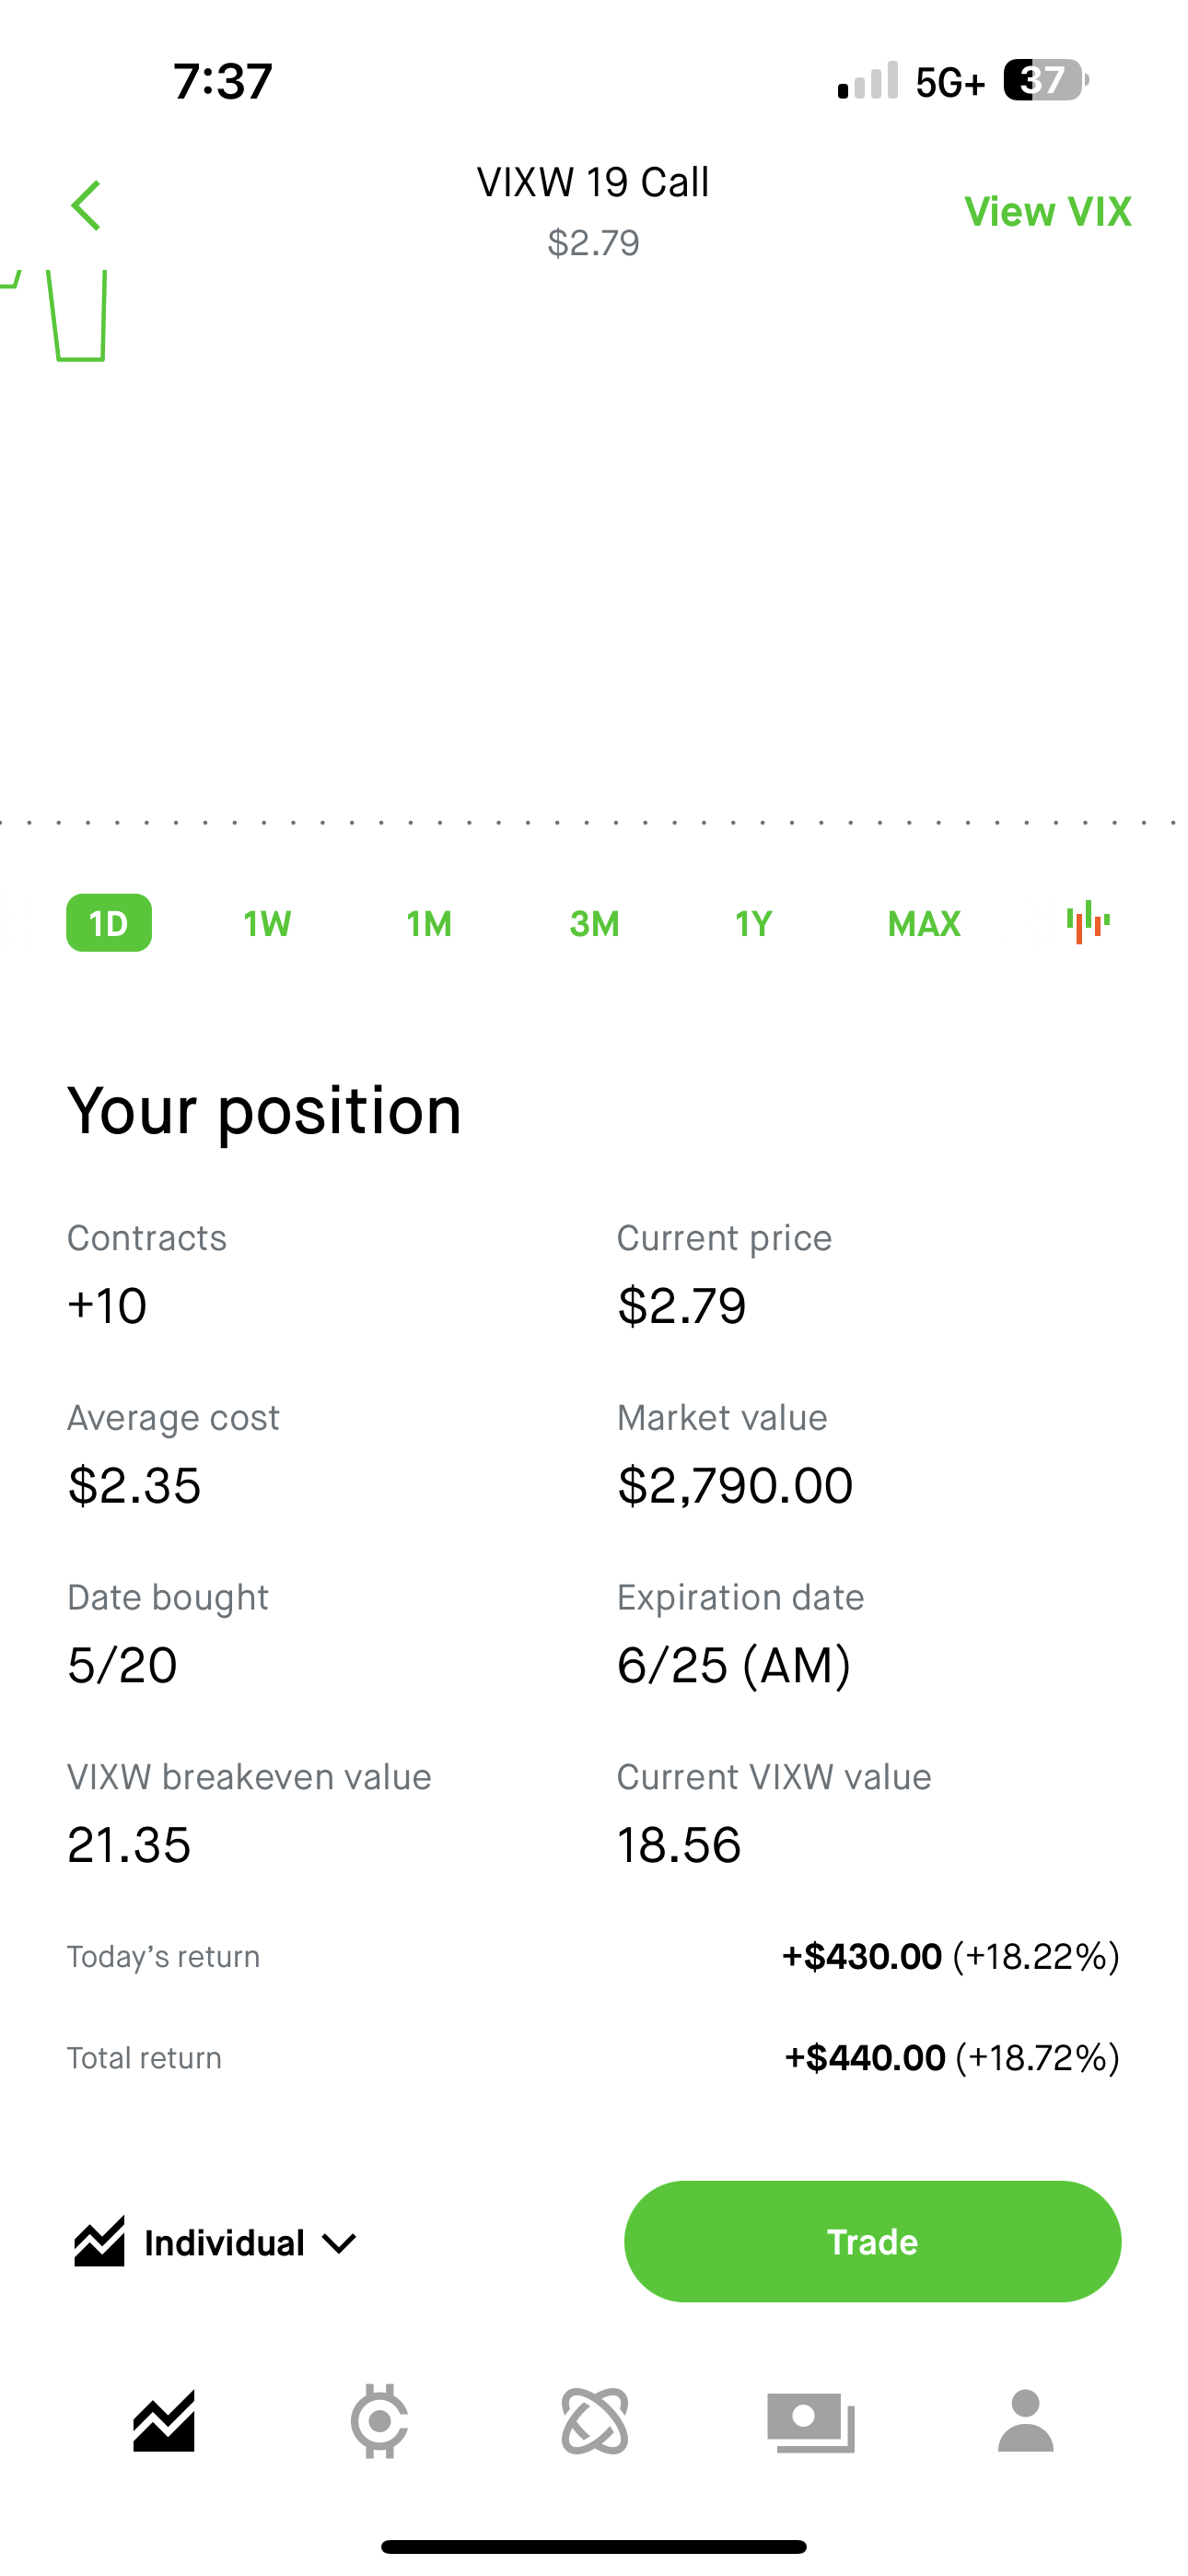Show the MAX chart range
1188x2576 pixels.
coord(924,922)
